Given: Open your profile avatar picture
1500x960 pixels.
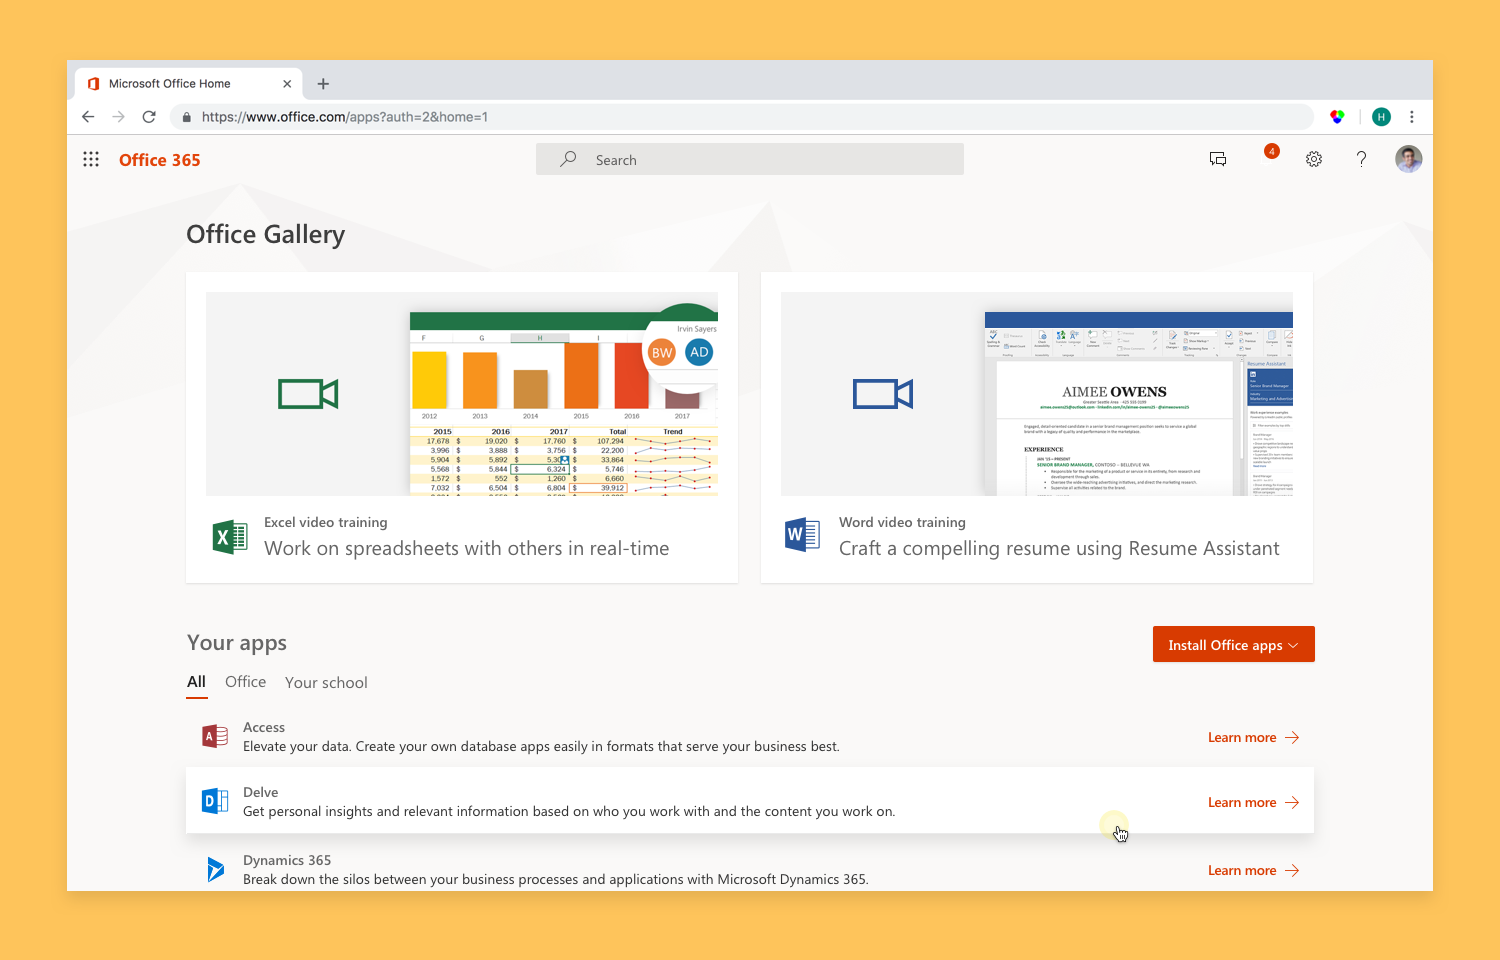Looking at the screenshot, I should (x=1408, y=159).
